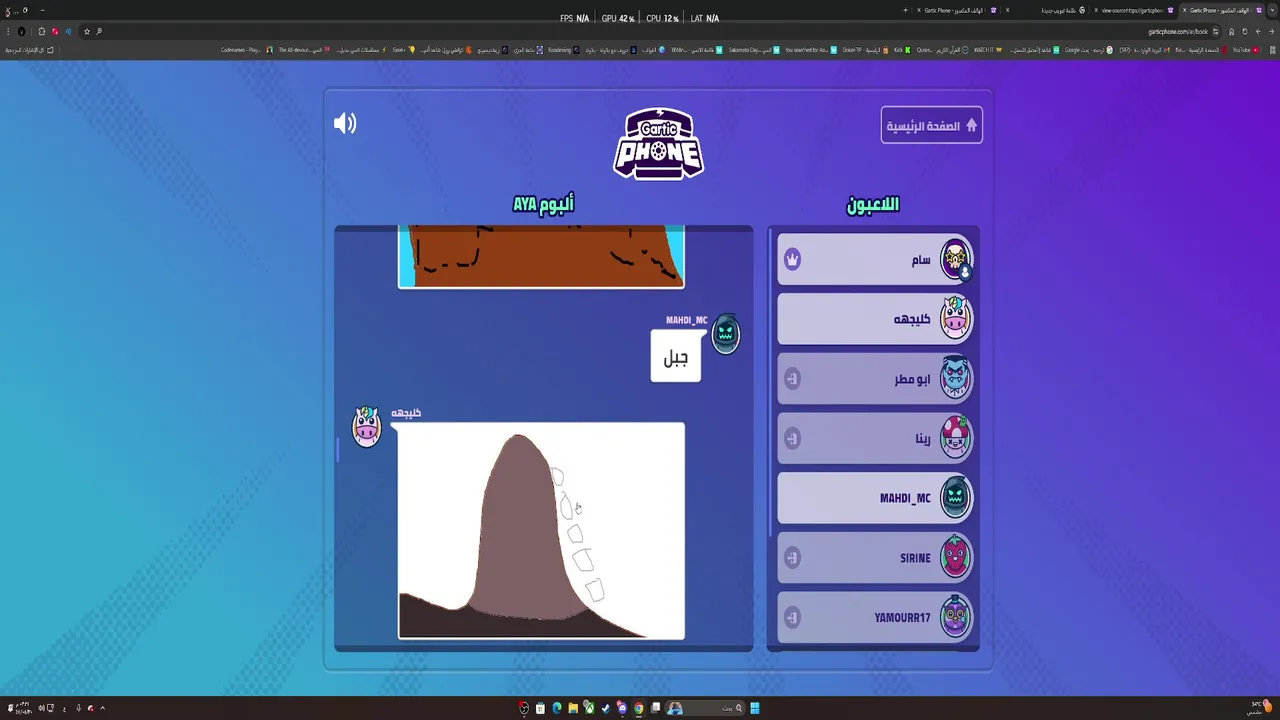Open the brown drawing at album top
The width and height of the screenshot is (1280, 720).
point(541,256)
